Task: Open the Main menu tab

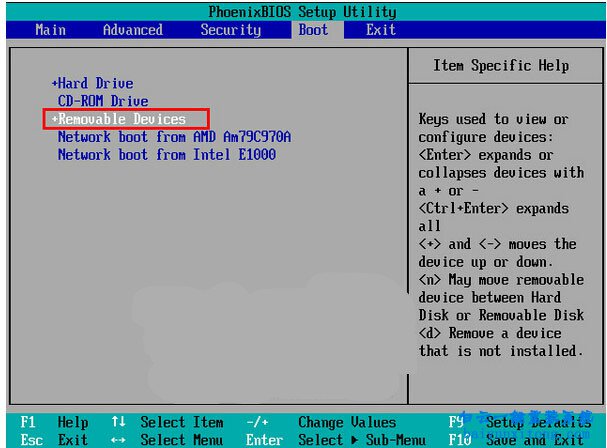Action: tap(50, 30)
